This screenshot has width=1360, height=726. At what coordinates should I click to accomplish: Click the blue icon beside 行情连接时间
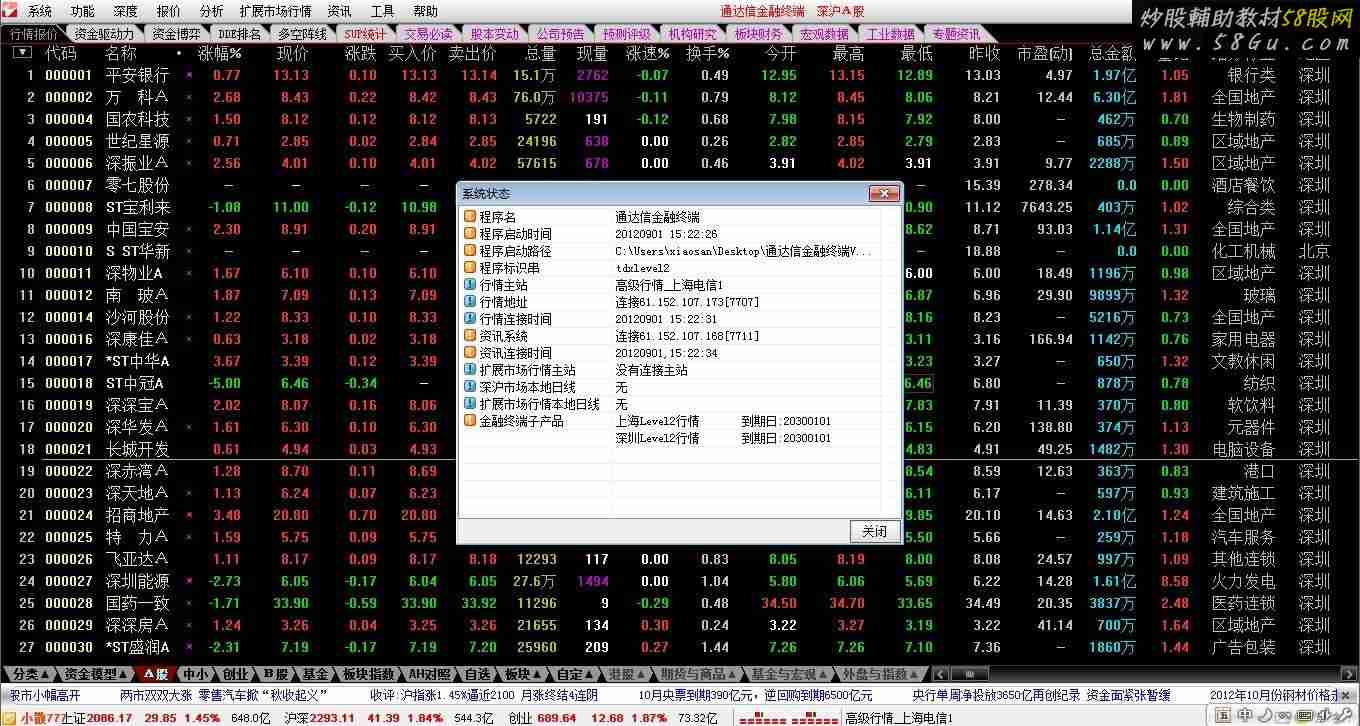tap(470, 319)
